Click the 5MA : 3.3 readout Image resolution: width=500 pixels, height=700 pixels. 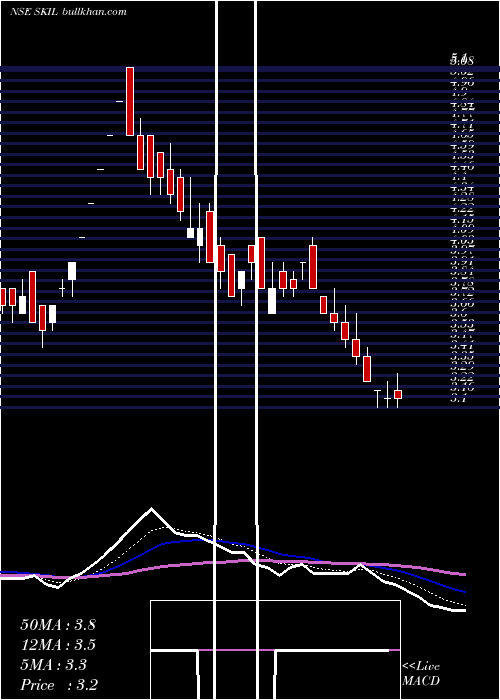(53, 665)
